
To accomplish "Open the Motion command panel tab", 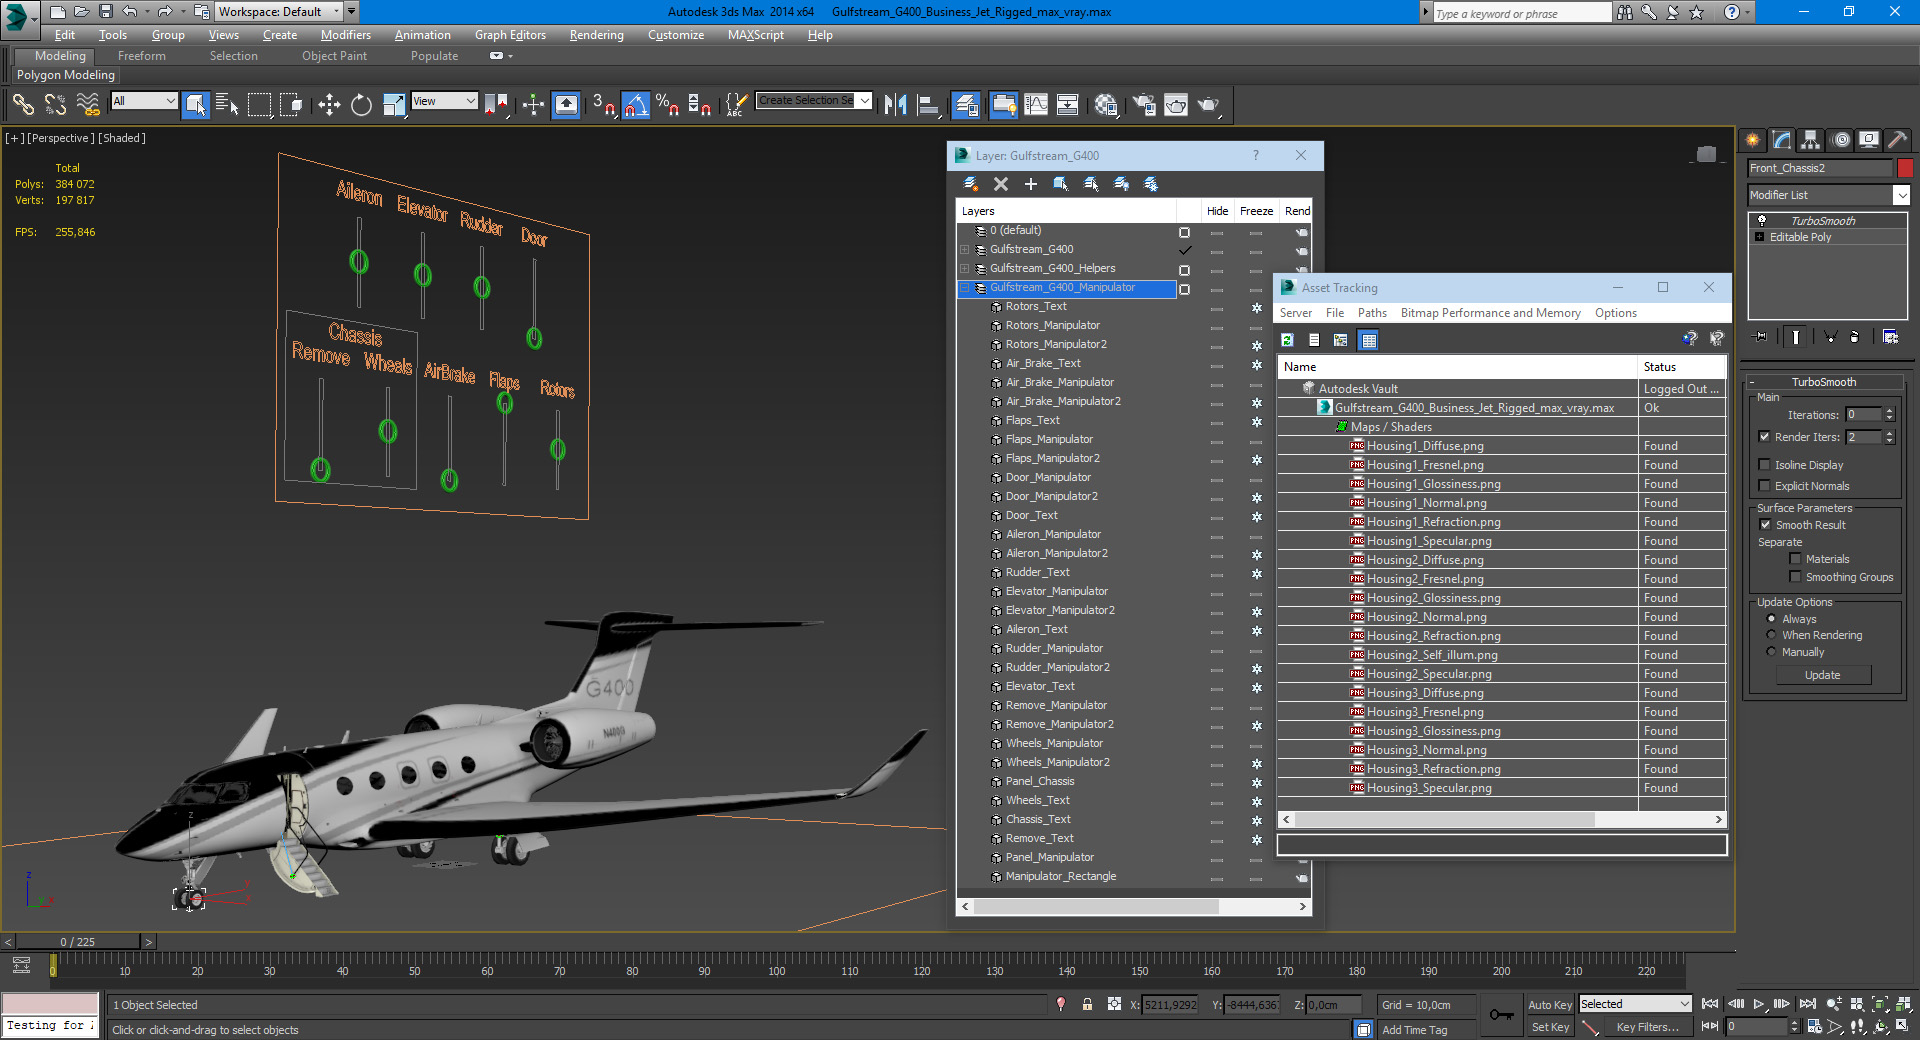I will 1841,140.
